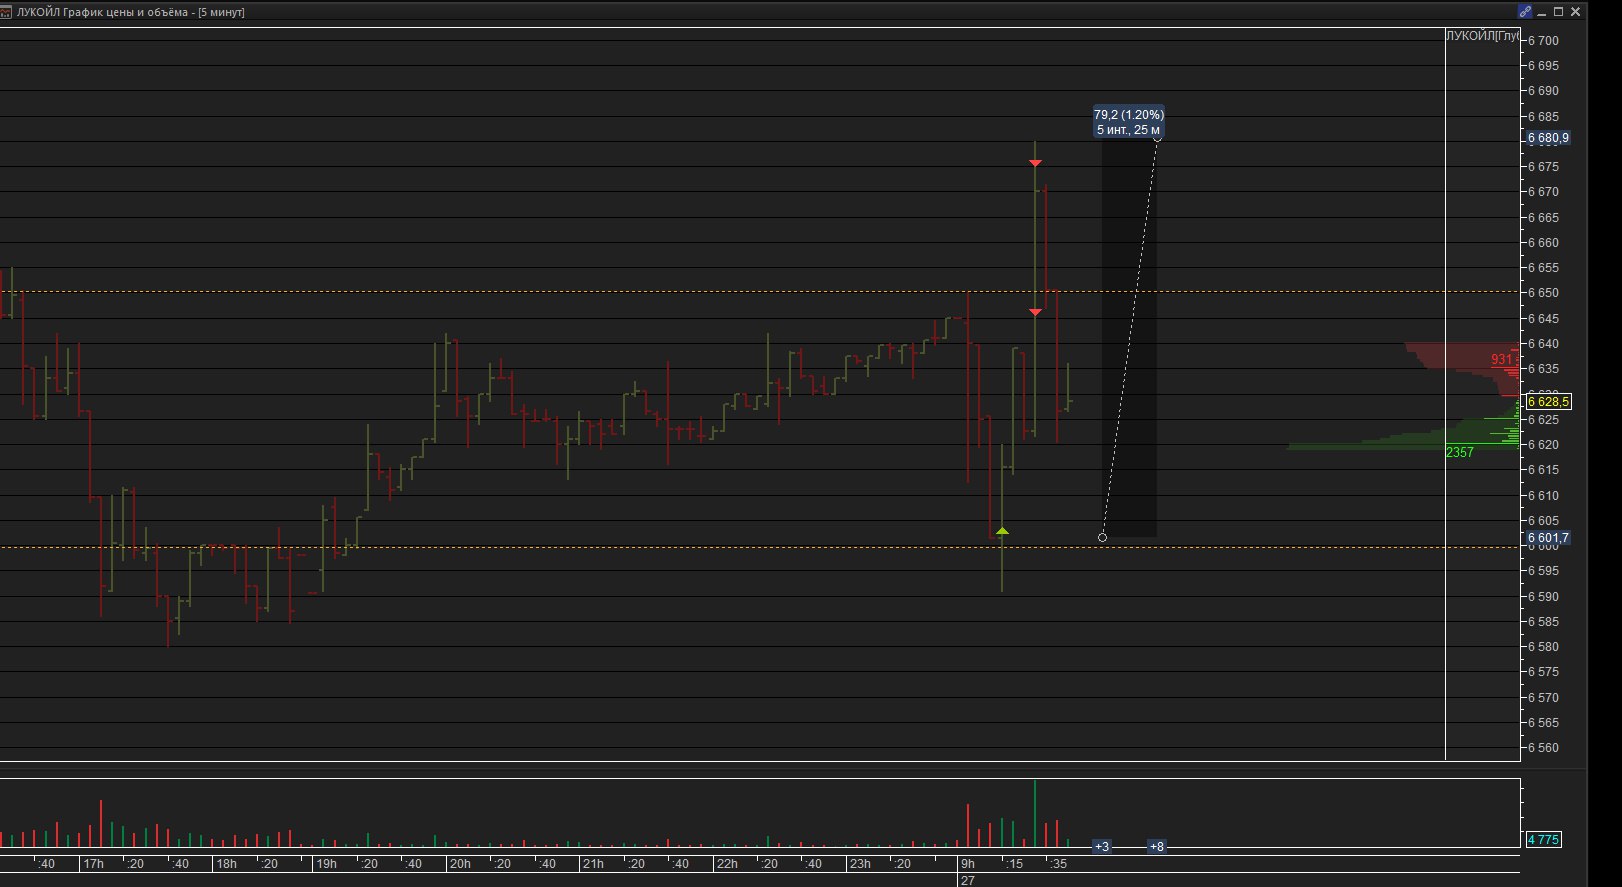Click the chain link icon in title bar
The width and height of the screenshot is (1622, 887).
tap(1525, 12)
